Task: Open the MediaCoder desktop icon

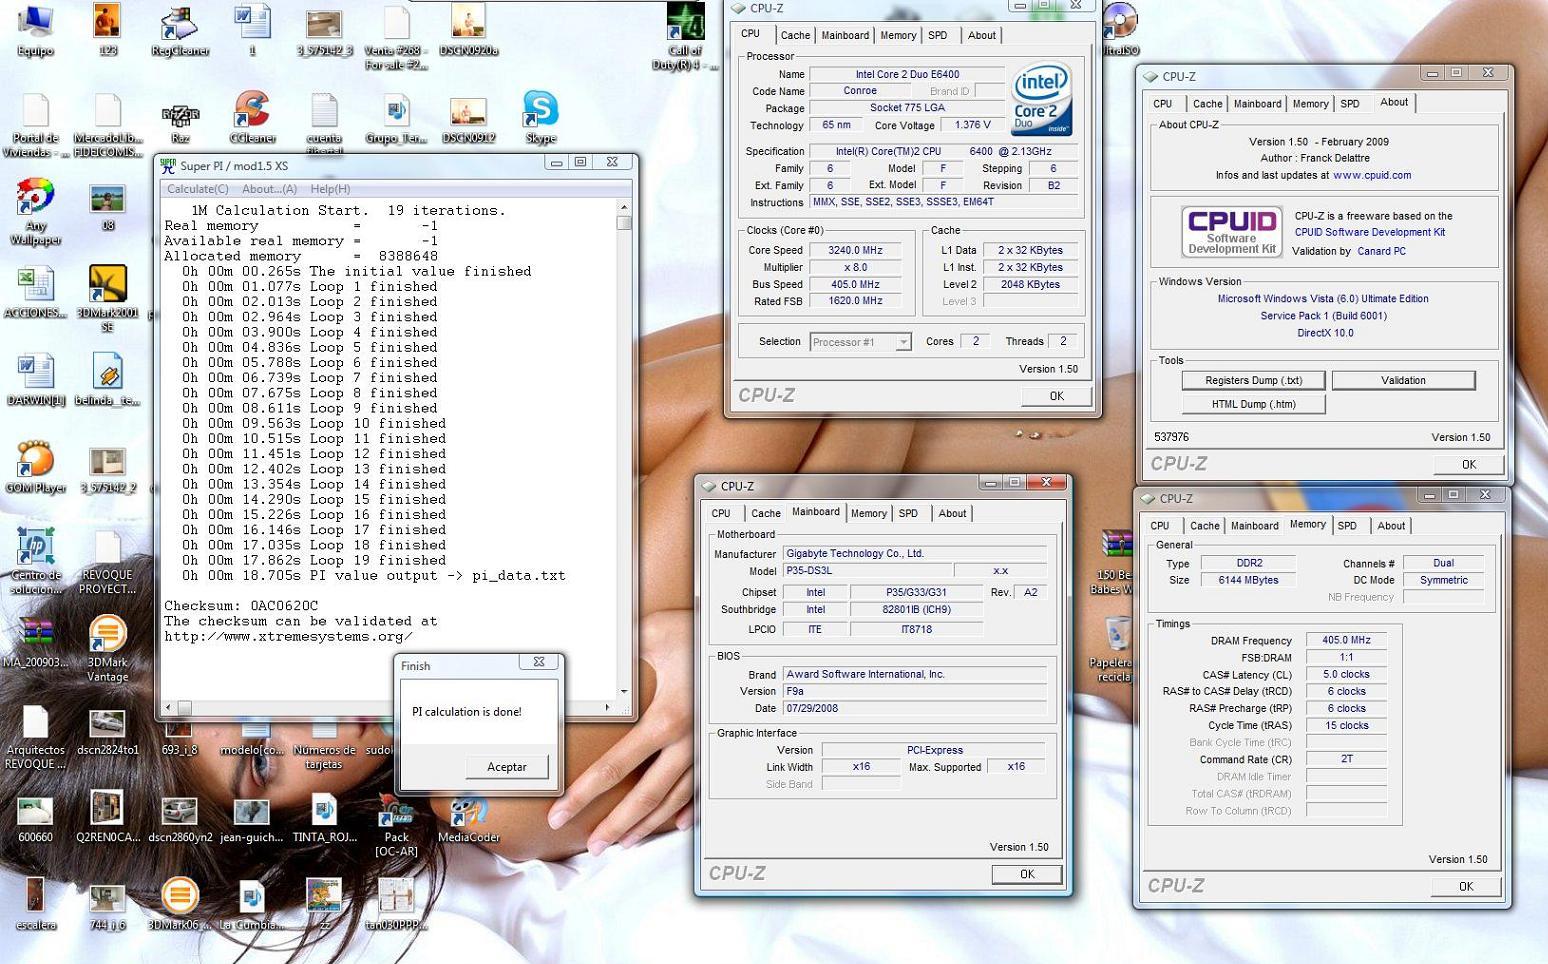Action: [468, 817]
